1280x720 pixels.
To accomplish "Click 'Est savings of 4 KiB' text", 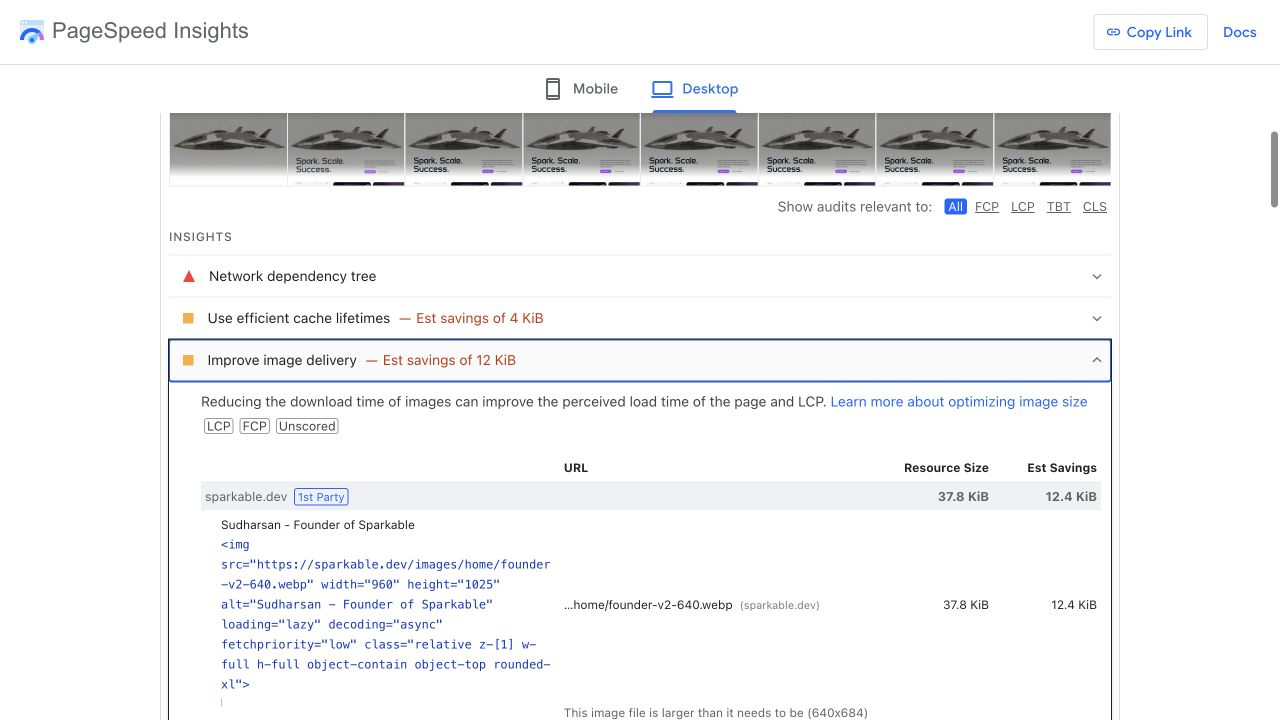I will [480, 318].
